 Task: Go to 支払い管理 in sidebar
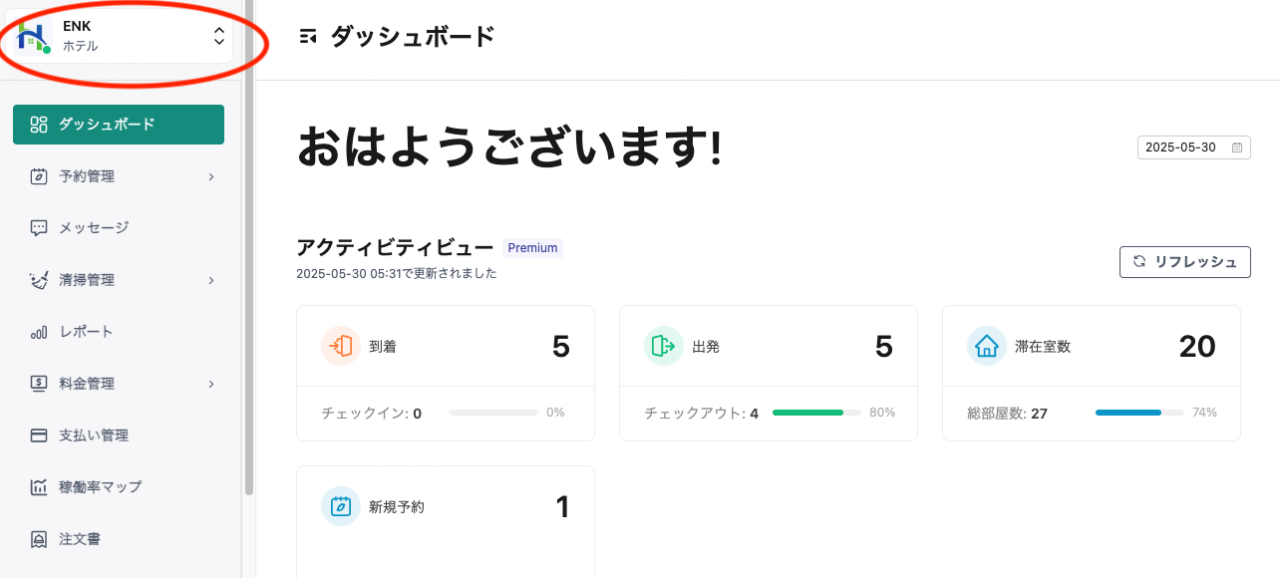[x=93, y=435]
